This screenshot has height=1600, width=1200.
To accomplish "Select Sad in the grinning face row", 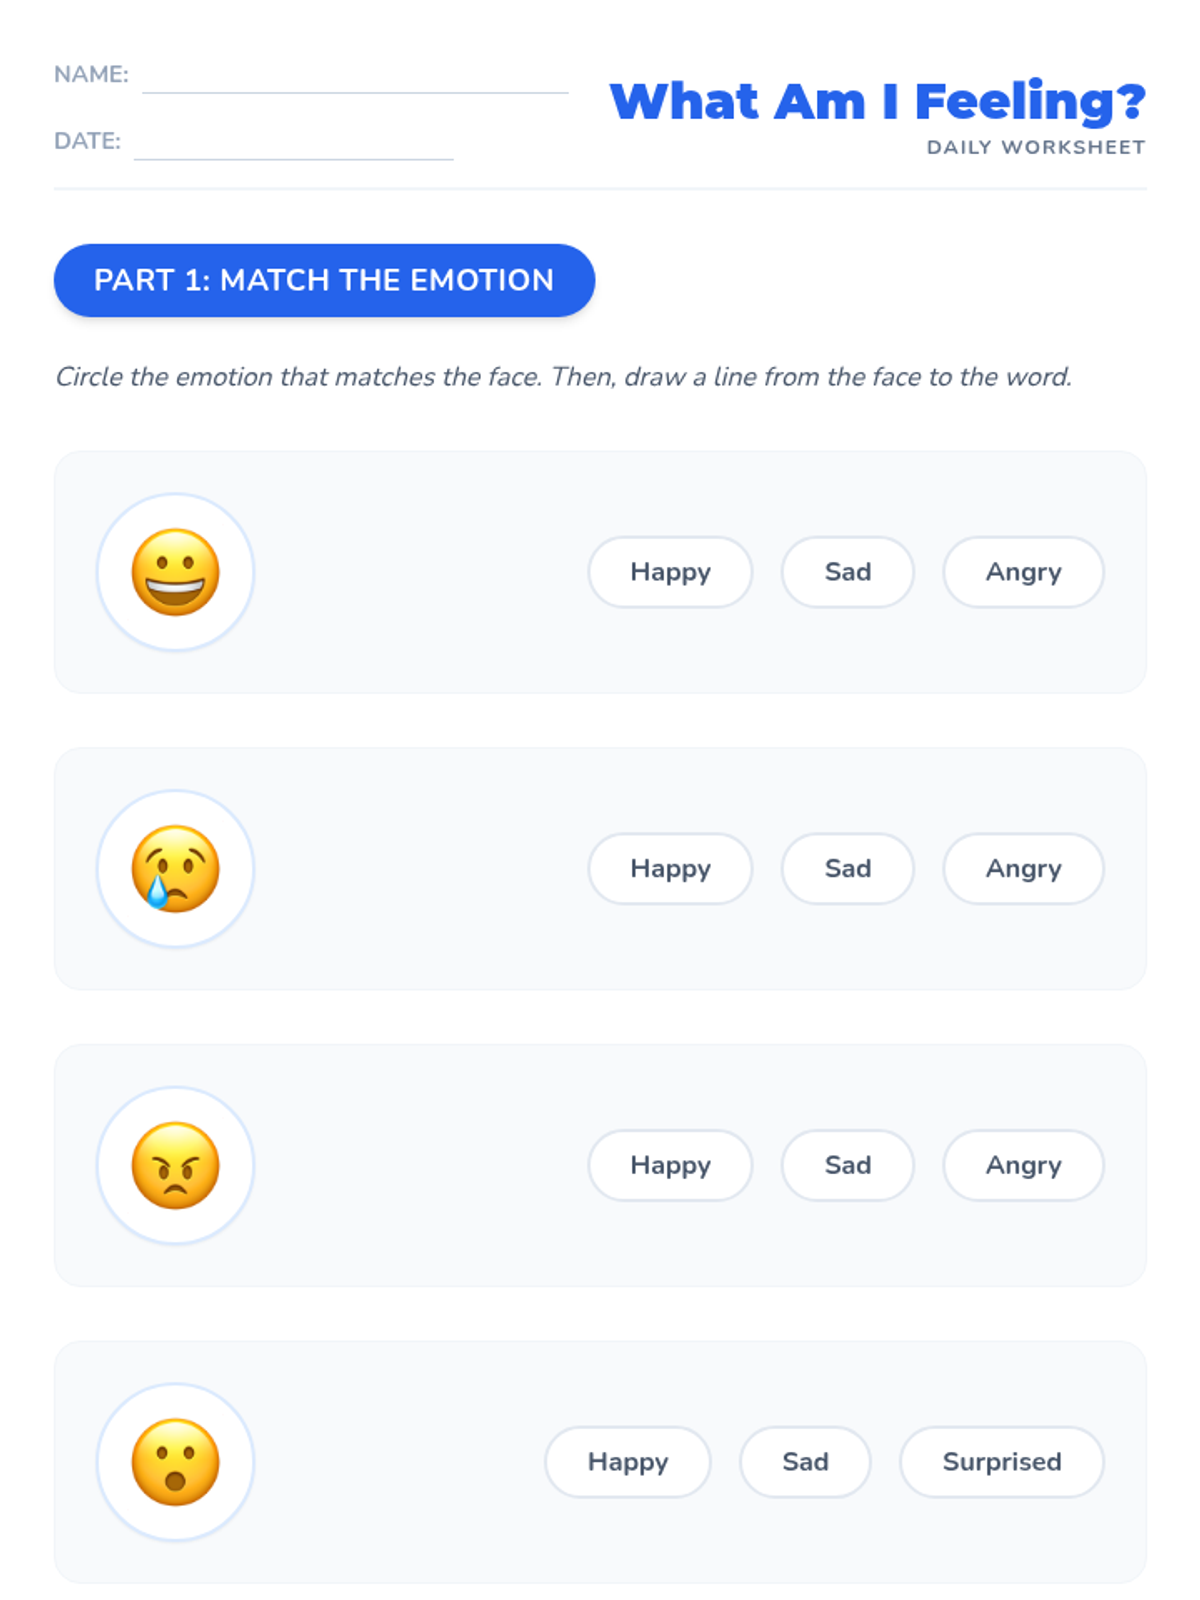I will [x=848, y=572].
